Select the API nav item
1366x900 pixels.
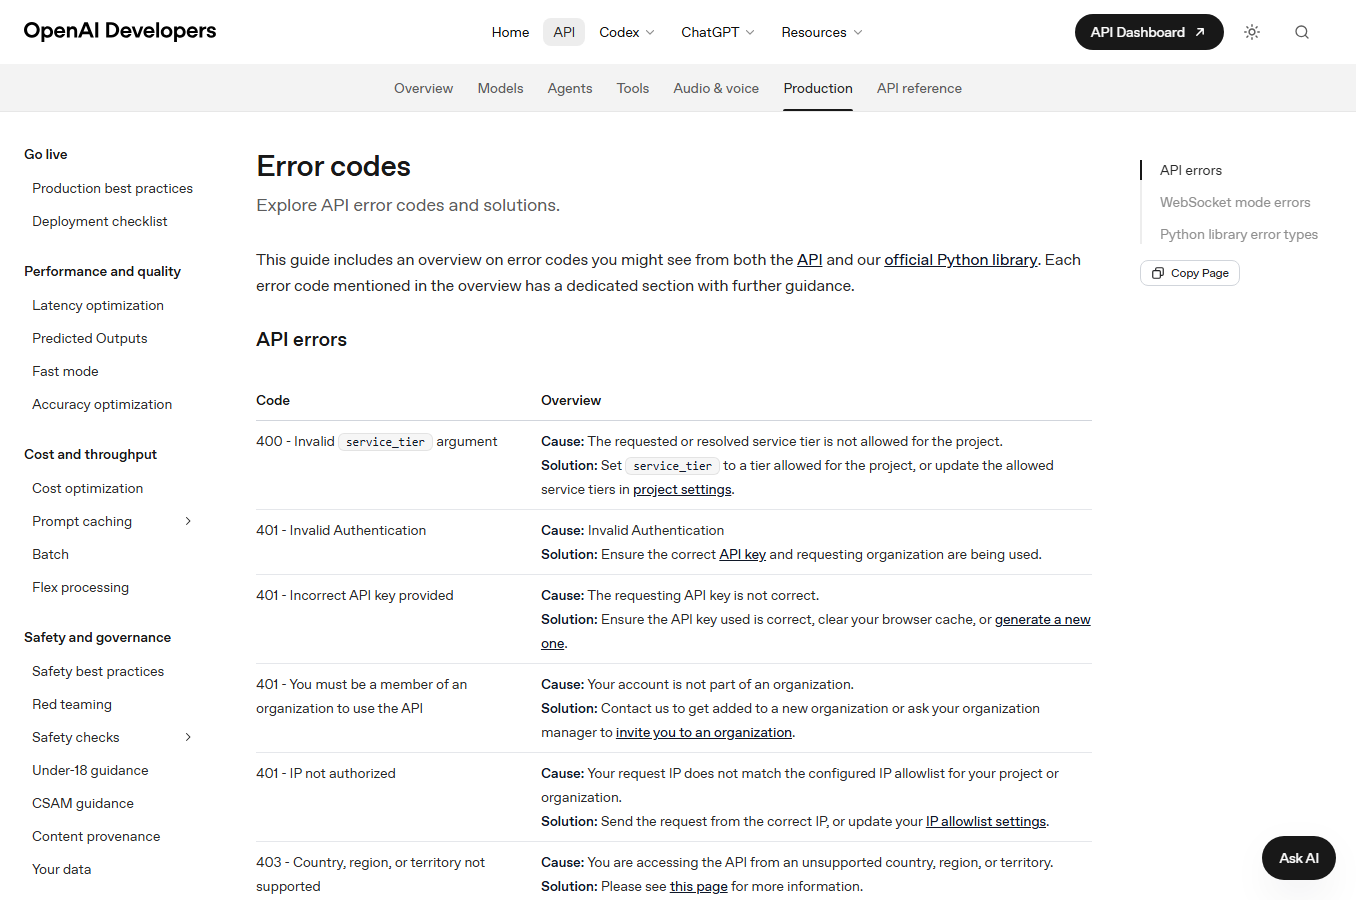[x=564, y=32]
